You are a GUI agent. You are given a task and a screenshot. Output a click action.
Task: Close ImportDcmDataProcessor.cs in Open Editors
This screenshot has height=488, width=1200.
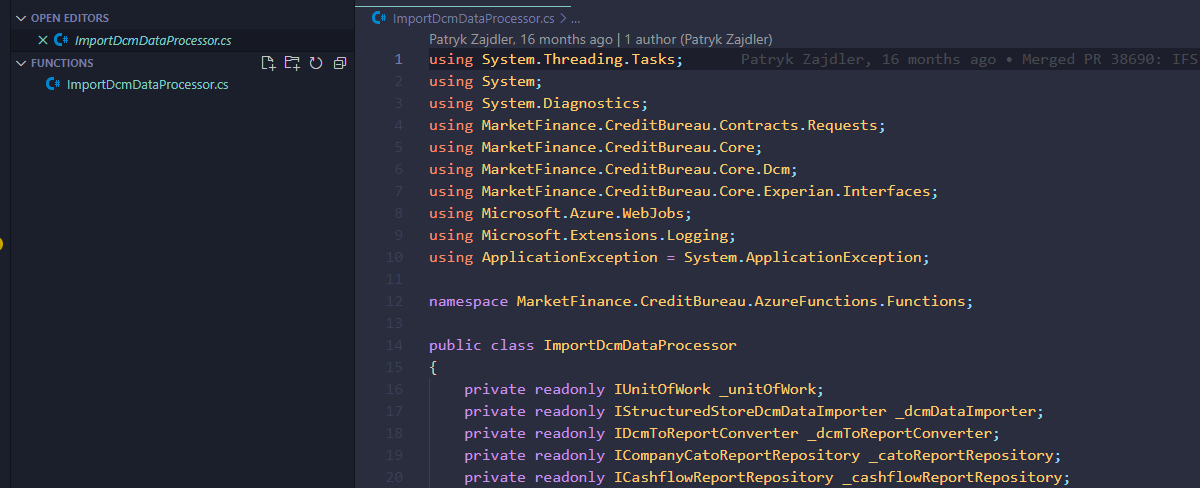42,40
